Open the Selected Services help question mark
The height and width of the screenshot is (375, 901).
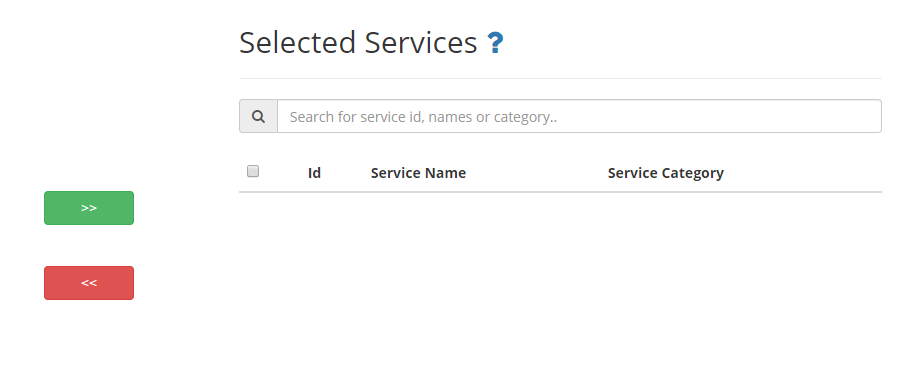(495, 43)
